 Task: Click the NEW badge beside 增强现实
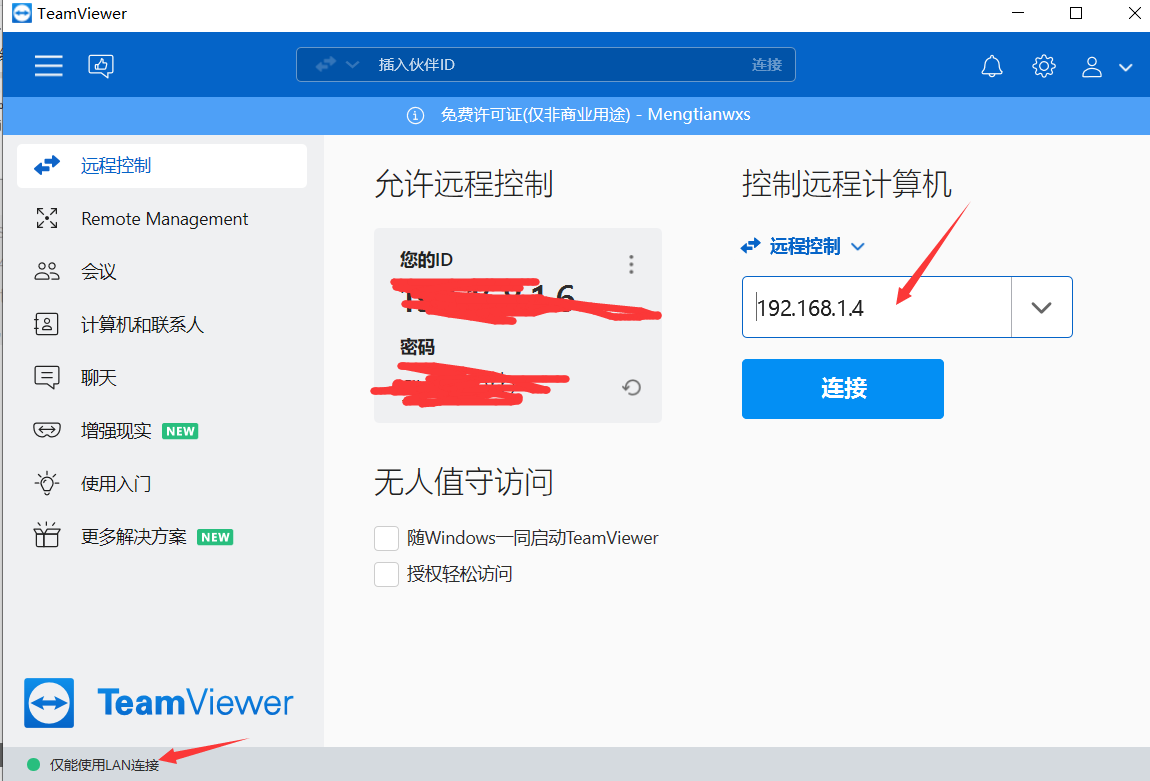coord(180,431)
